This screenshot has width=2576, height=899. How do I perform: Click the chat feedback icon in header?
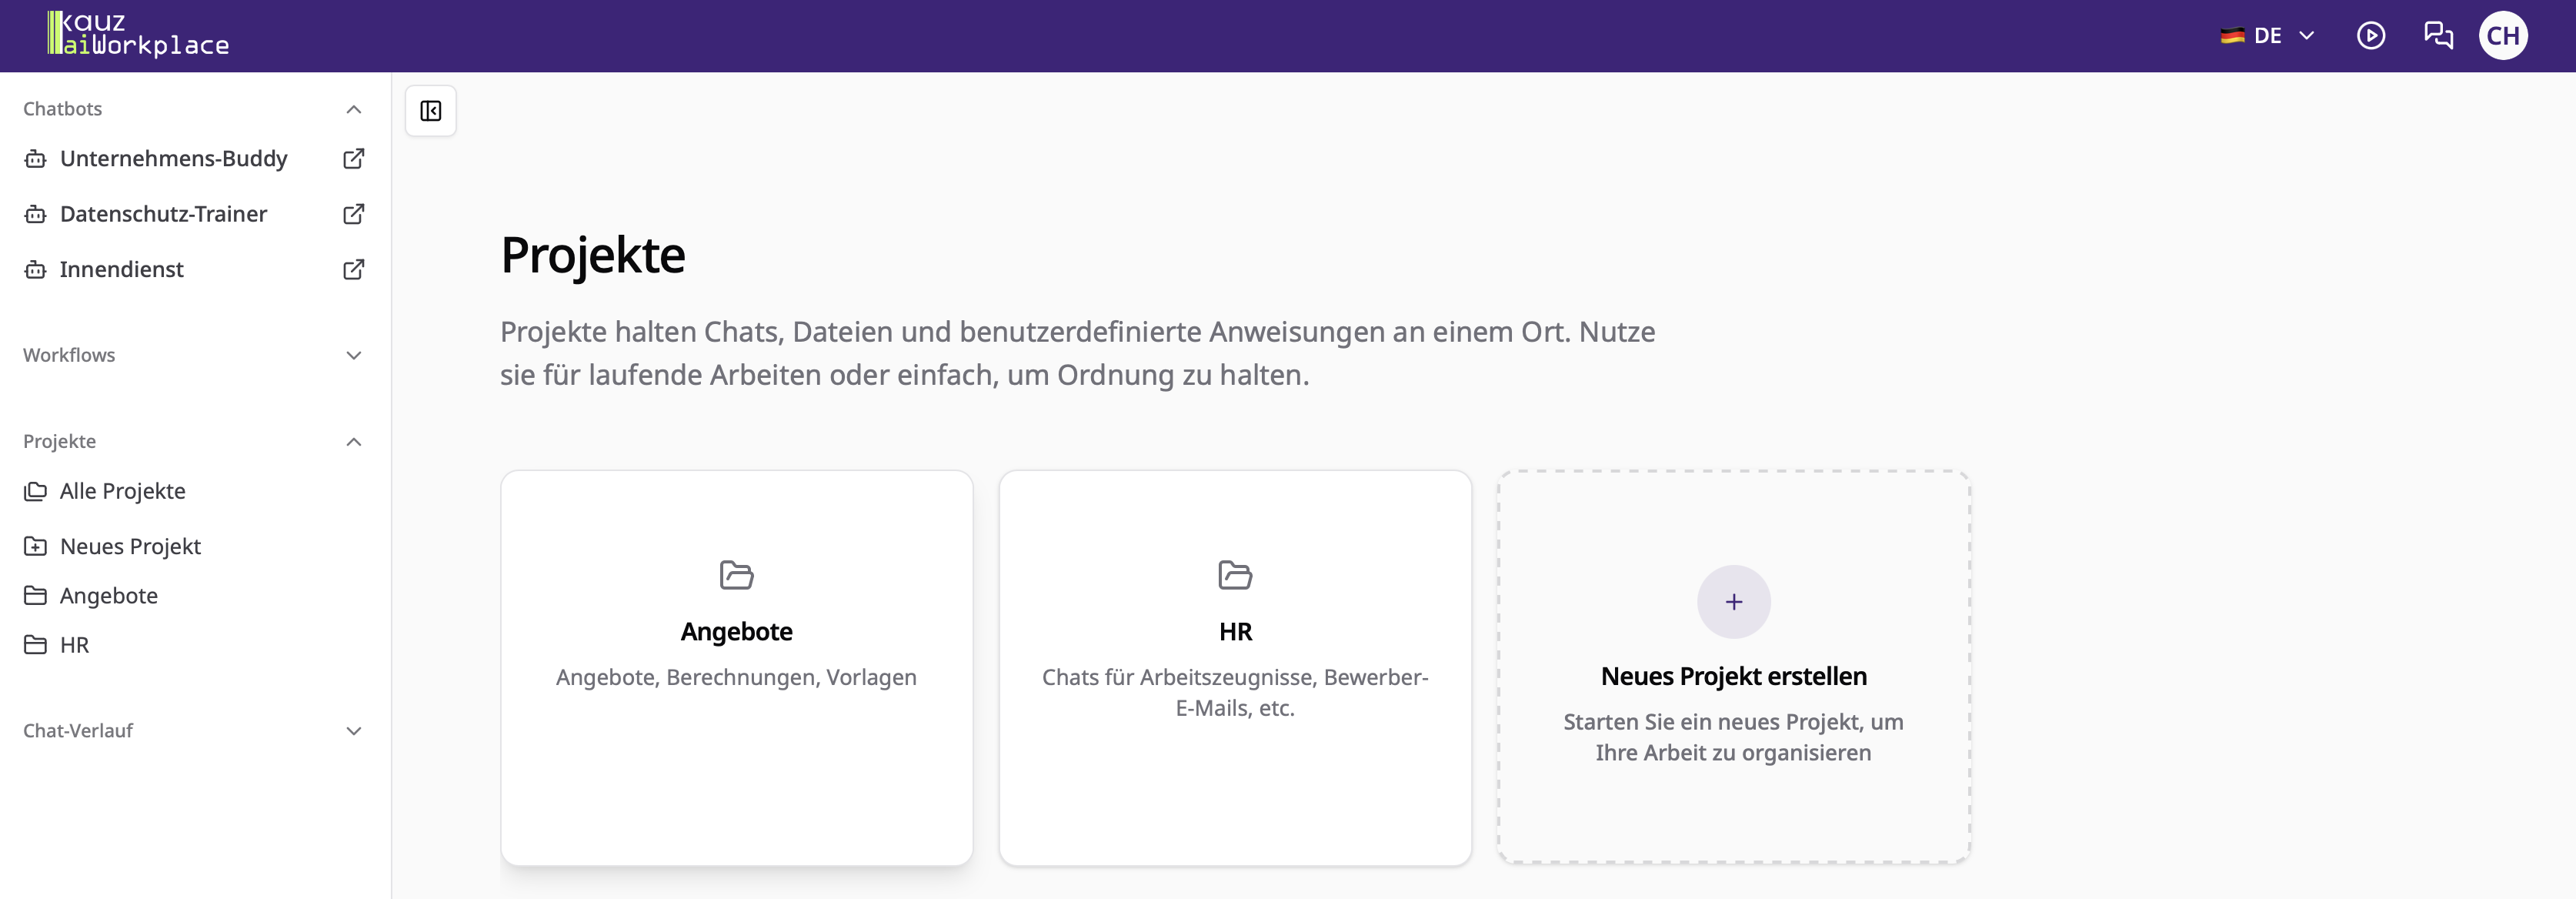[2438, 35]
